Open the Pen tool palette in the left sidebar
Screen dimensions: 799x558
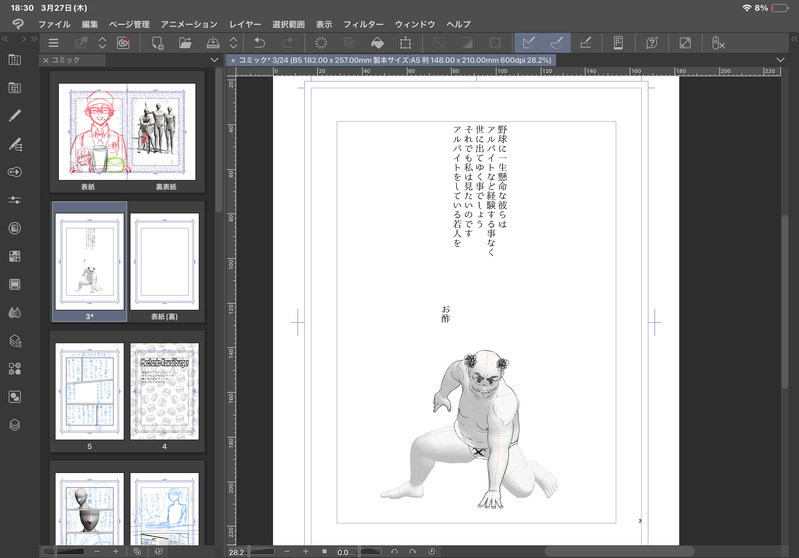[x=15, y=116]
